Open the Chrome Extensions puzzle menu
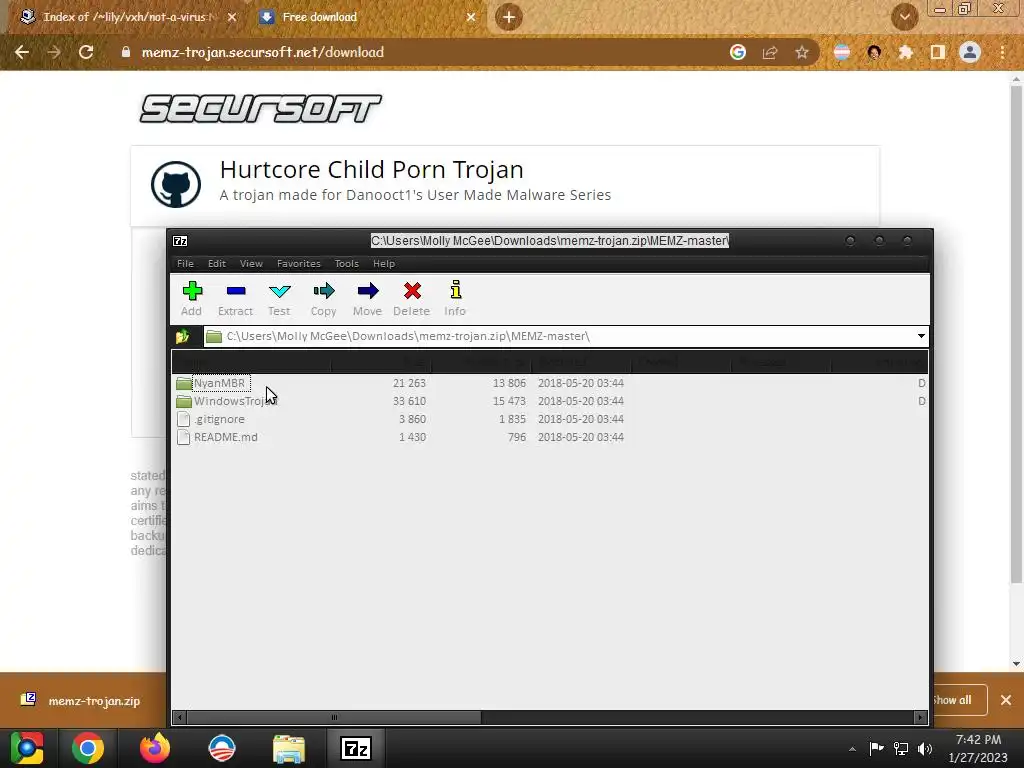 tap(906, 52)
